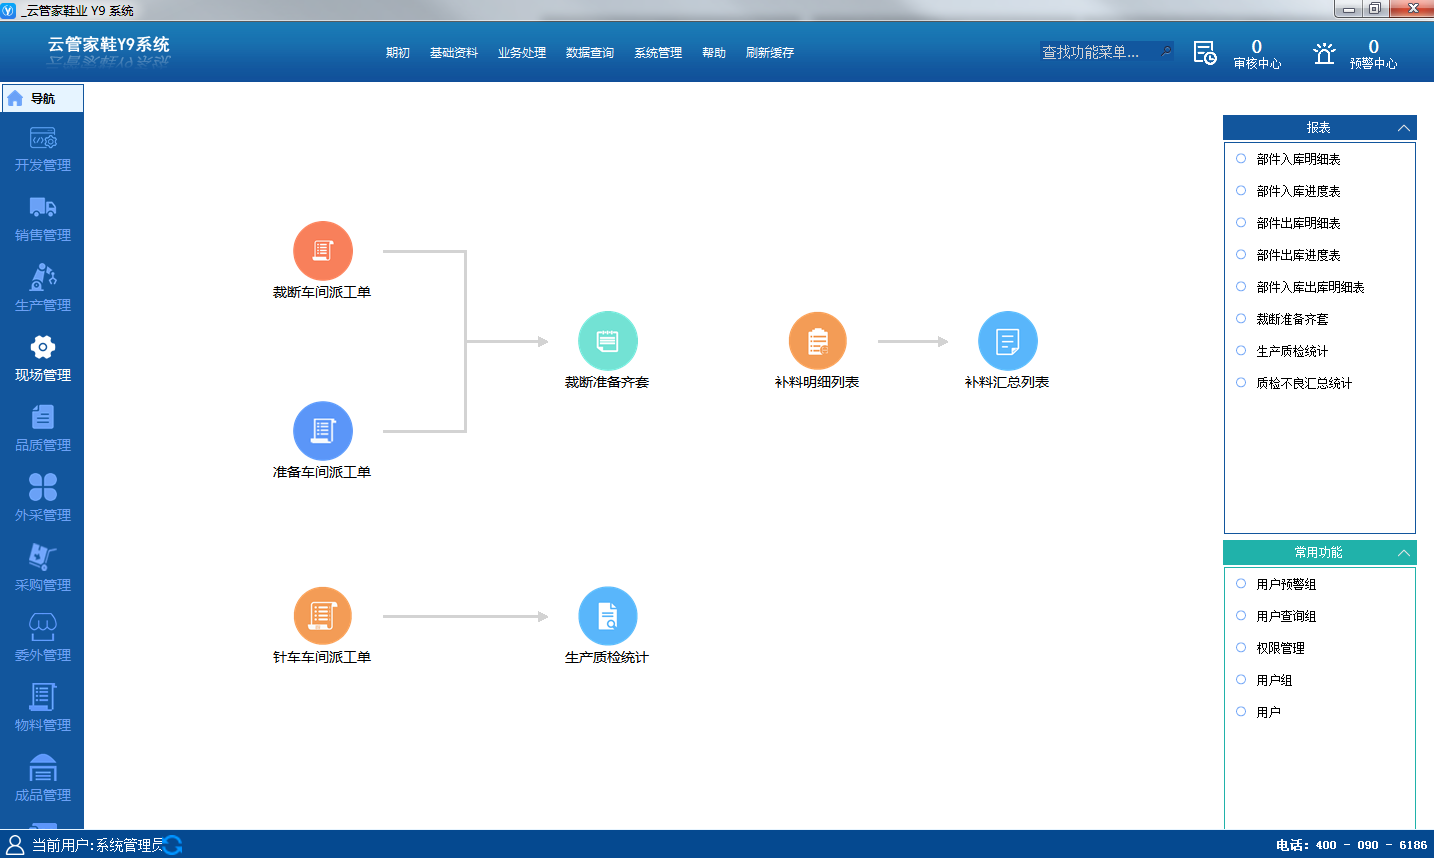Click the 刷新缓存 button
This screenshot has width=1434, height=858.
click(x=770, y=53)
